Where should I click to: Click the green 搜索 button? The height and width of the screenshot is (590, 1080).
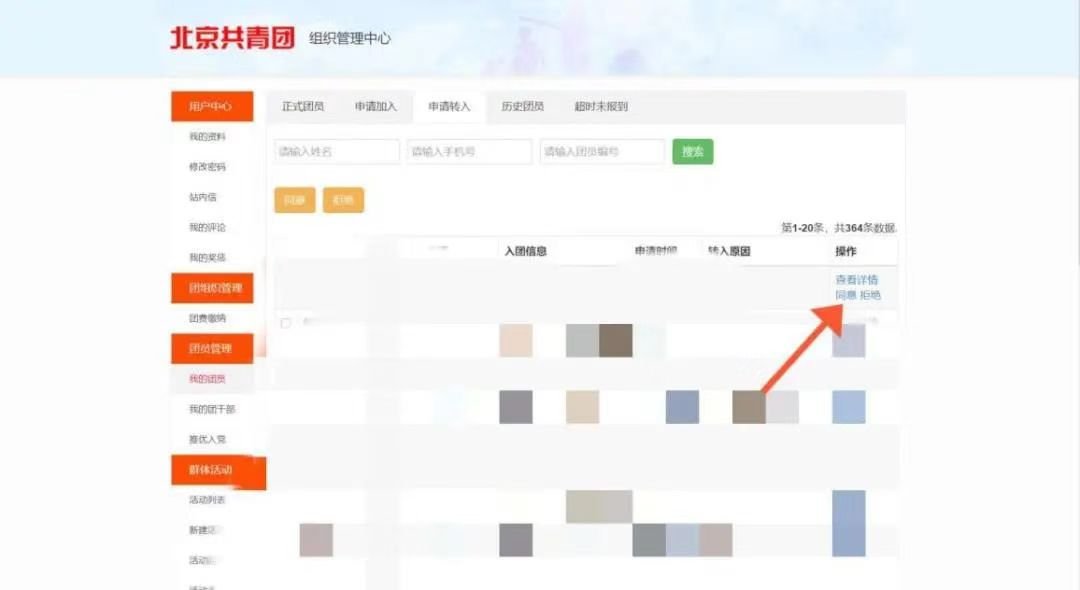(x=693, y=151)
